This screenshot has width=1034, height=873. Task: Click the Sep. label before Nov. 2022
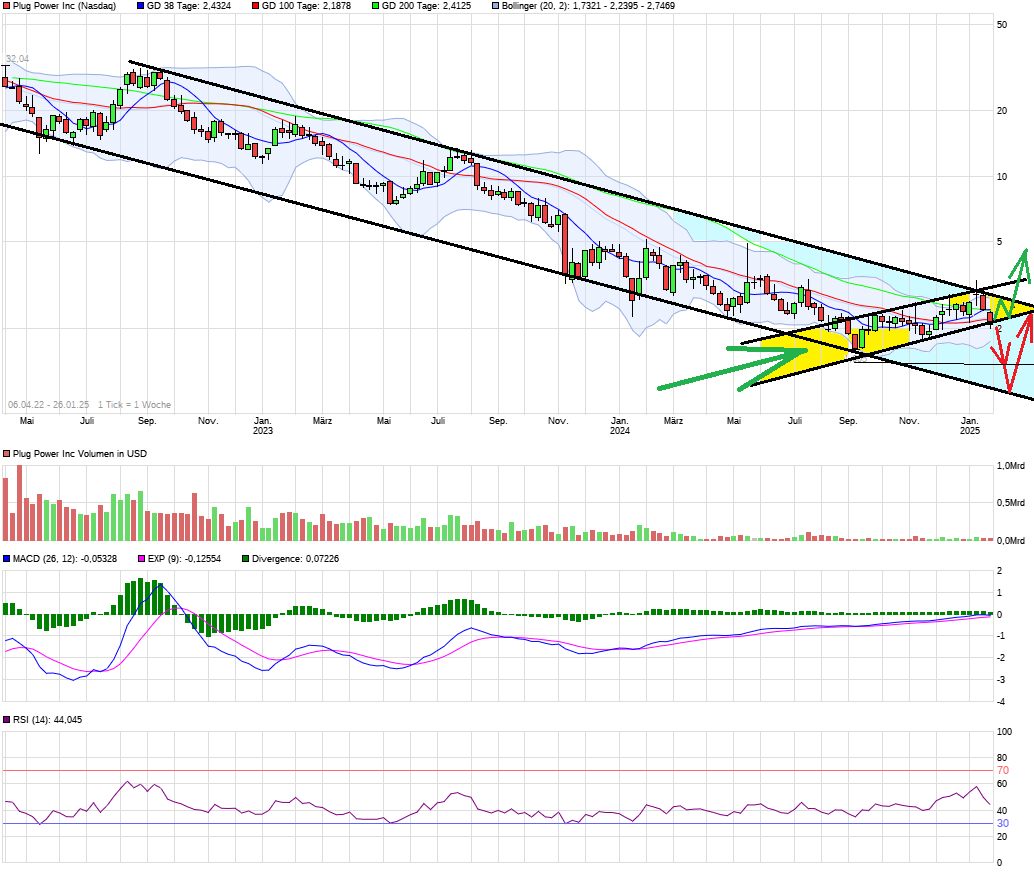coord(147,421)
